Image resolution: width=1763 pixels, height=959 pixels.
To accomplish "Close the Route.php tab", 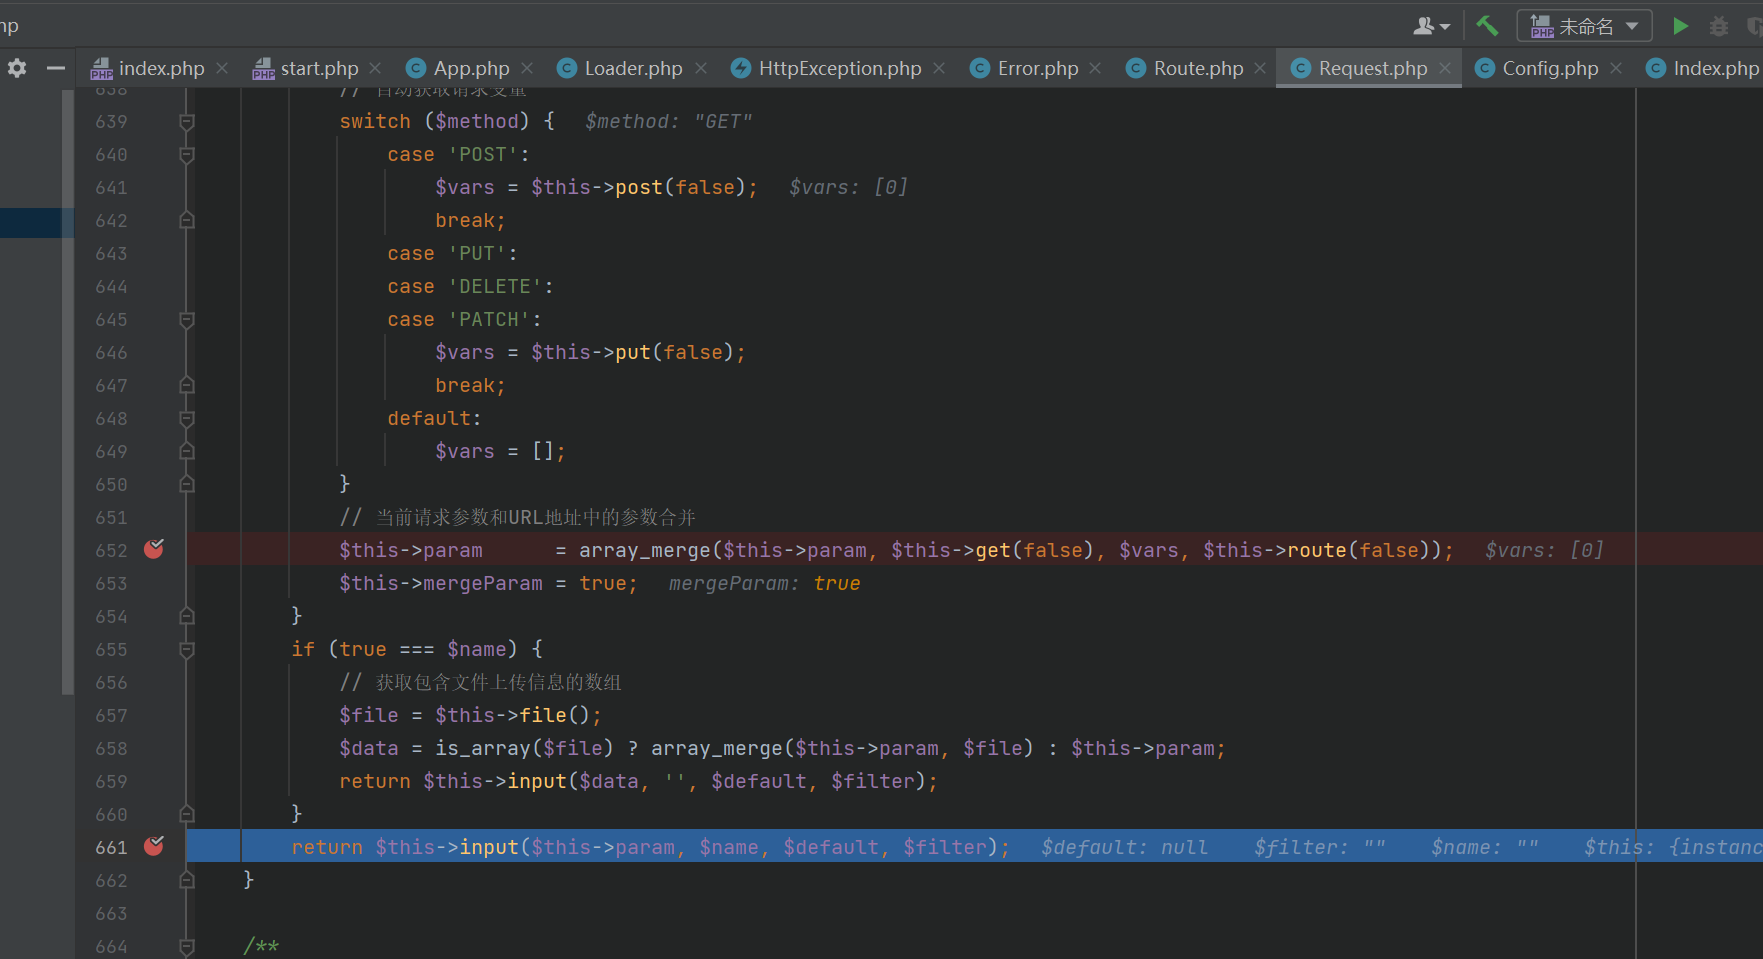I will click(1260, 68).
